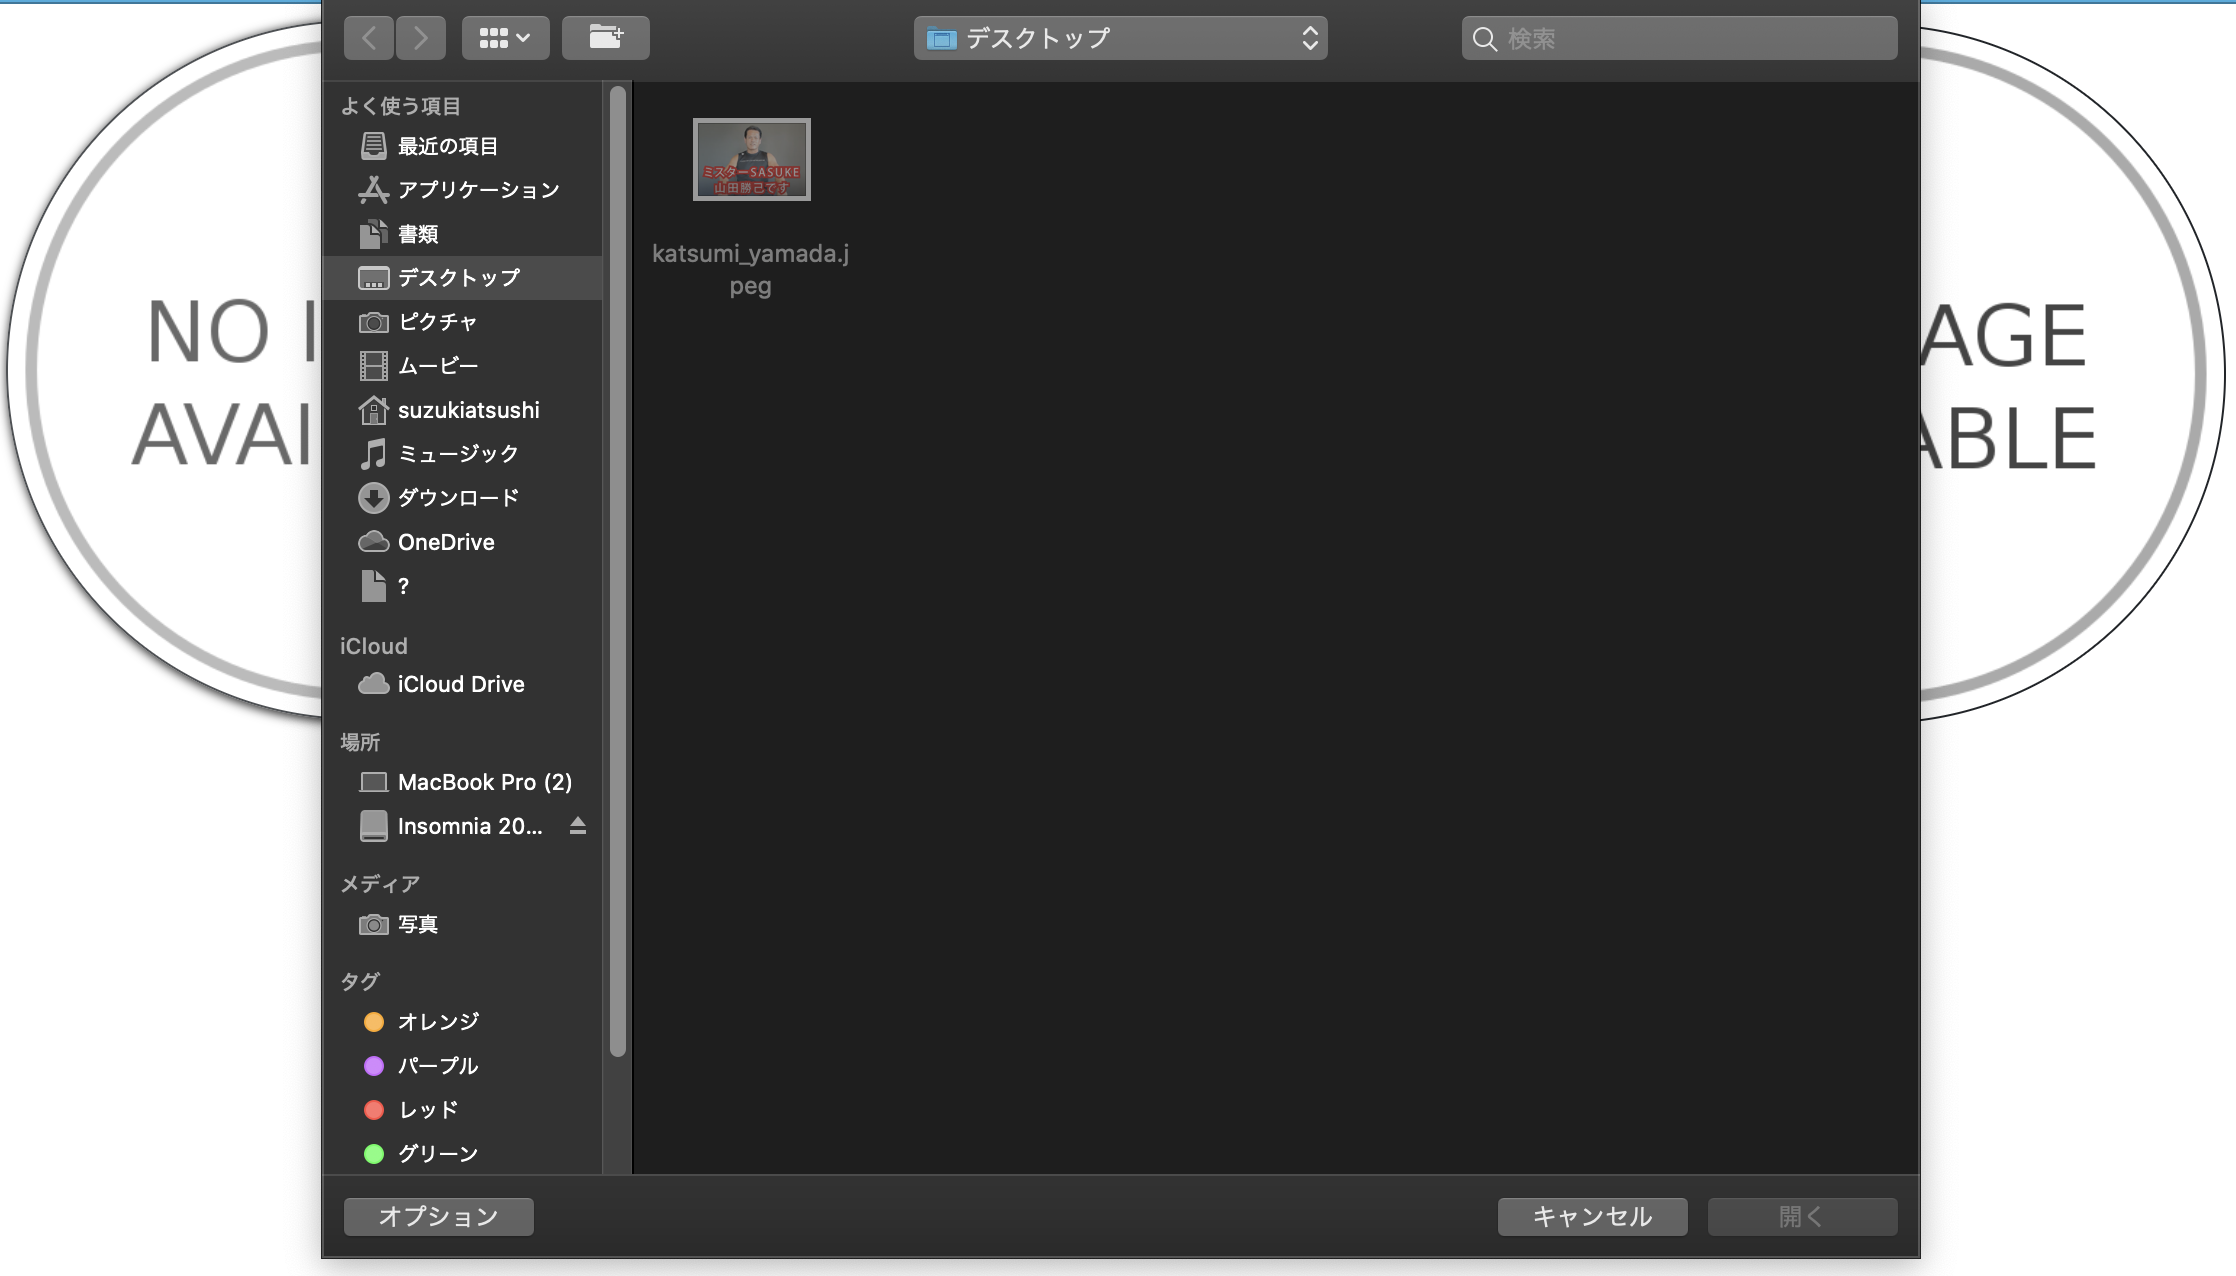The height and width of the screenshot is (1276, 2236).
Task: Open the デスクトップ path dropdown
Action: pyautogui.click(x=1120, y=38)
